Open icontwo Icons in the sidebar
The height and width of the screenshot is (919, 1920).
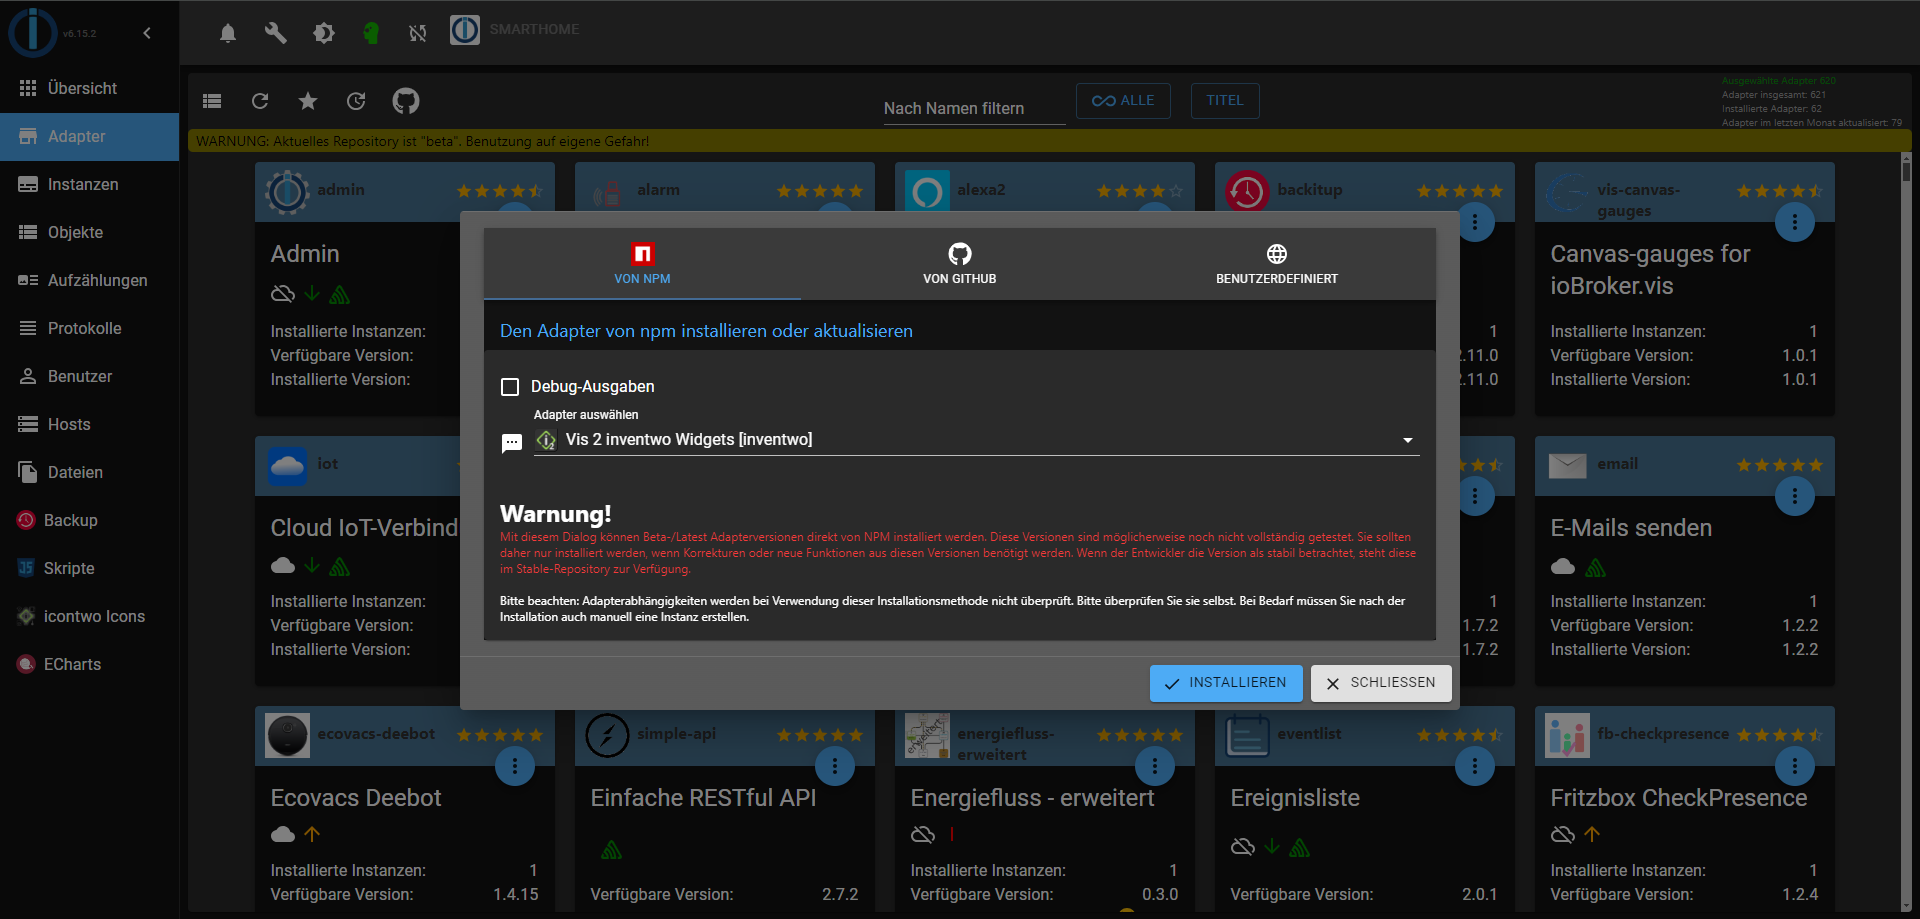click(x=90, y=616)
